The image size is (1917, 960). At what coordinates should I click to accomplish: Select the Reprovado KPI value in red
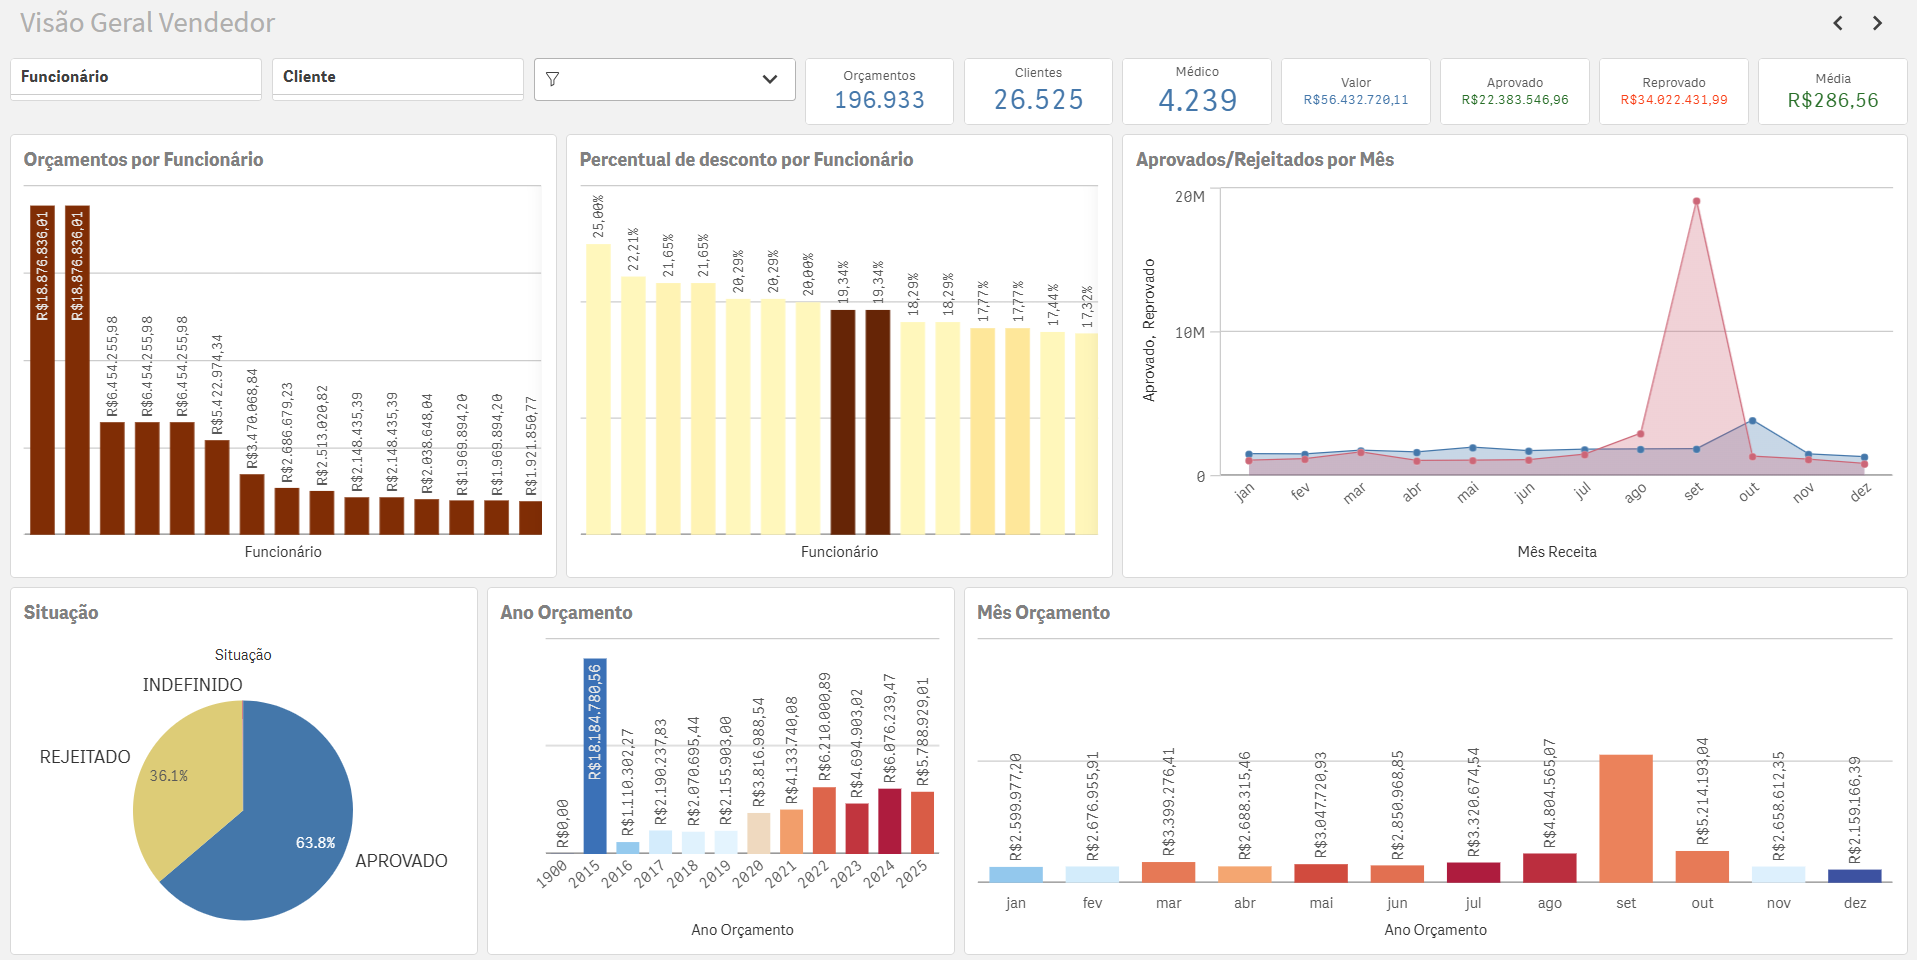click(1673, 100)
